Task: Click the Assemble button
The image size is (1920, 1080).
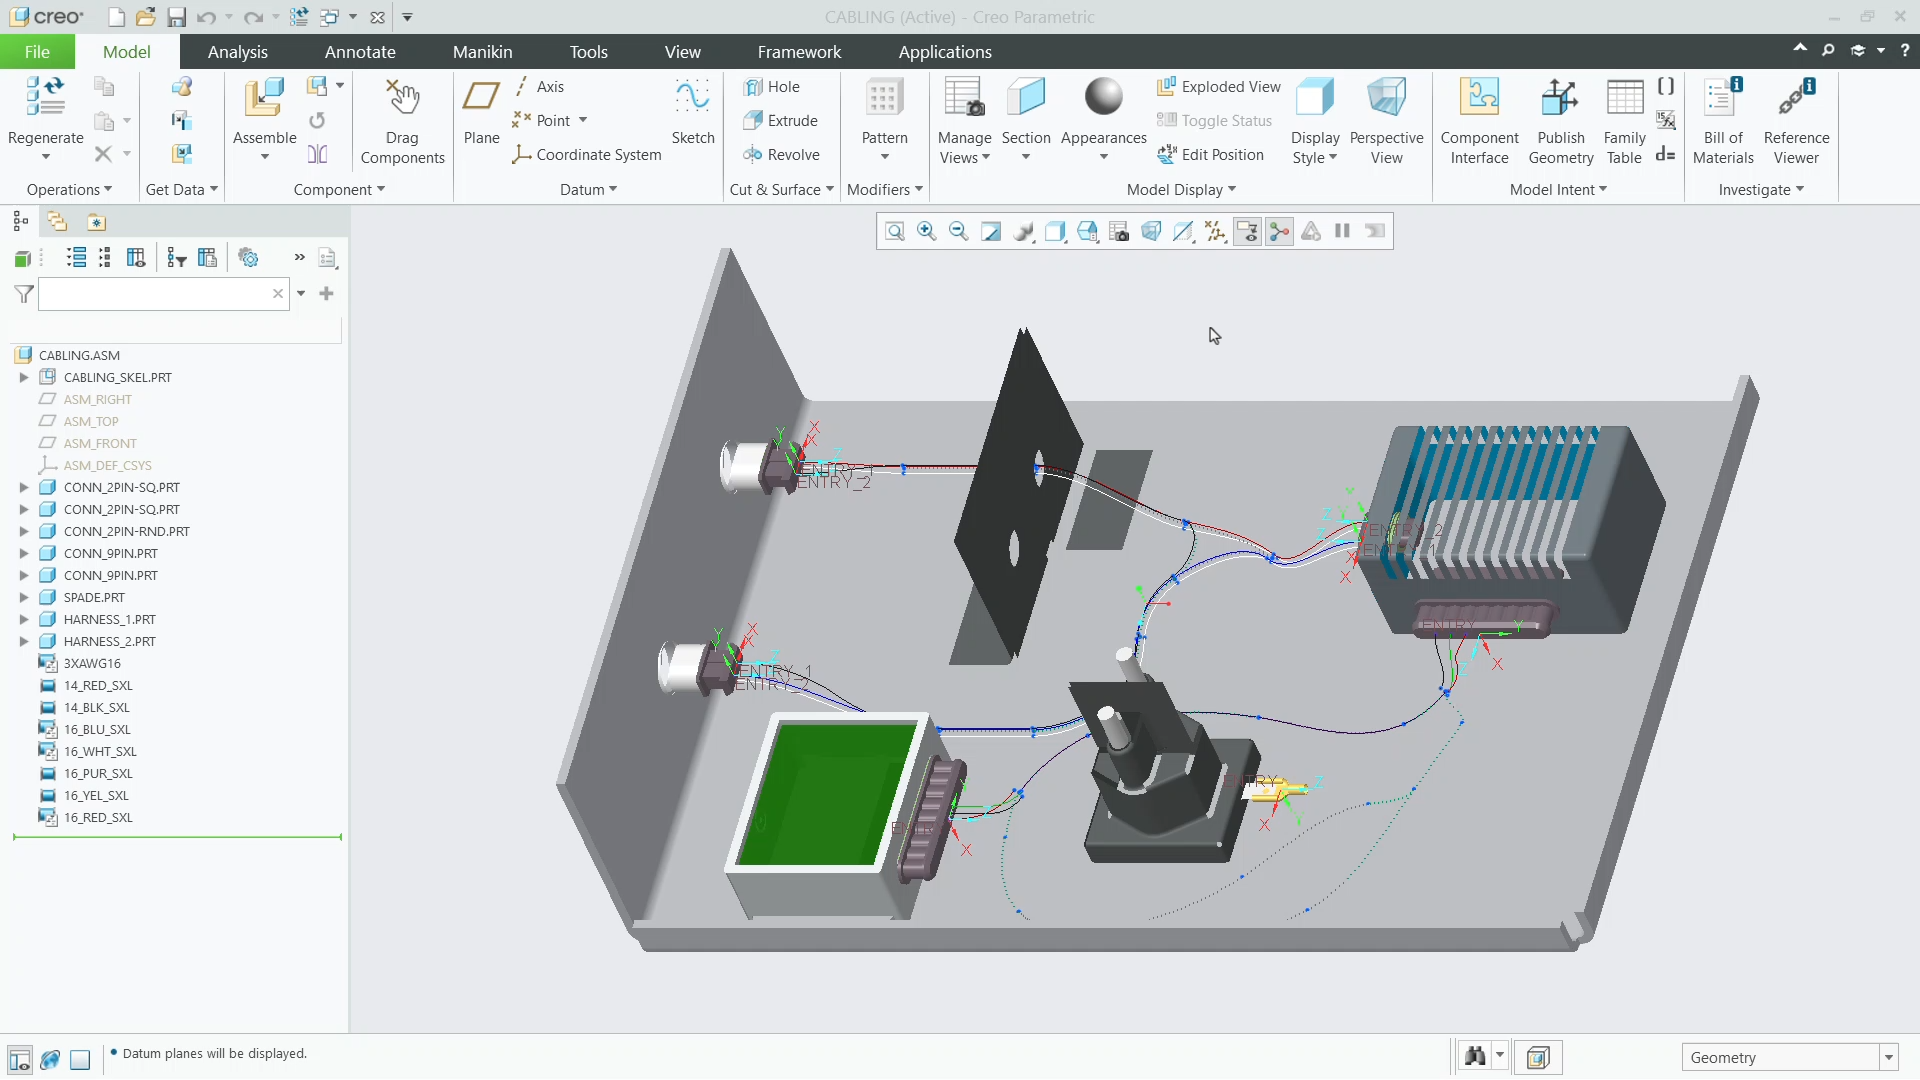Action: (x=263, y=110)
